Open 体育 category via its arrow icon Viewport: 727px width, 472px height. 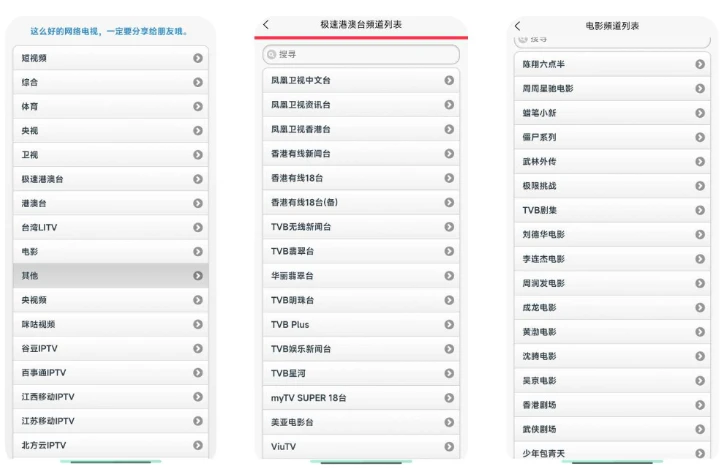tap(198, 106)
